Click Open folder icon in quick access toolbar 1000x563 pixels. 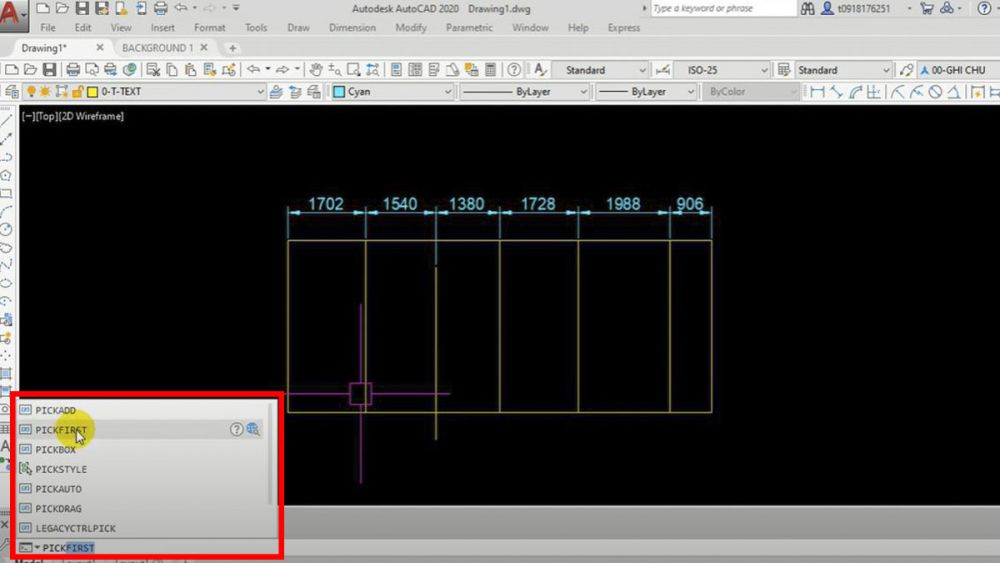click(x=62, y=8)
